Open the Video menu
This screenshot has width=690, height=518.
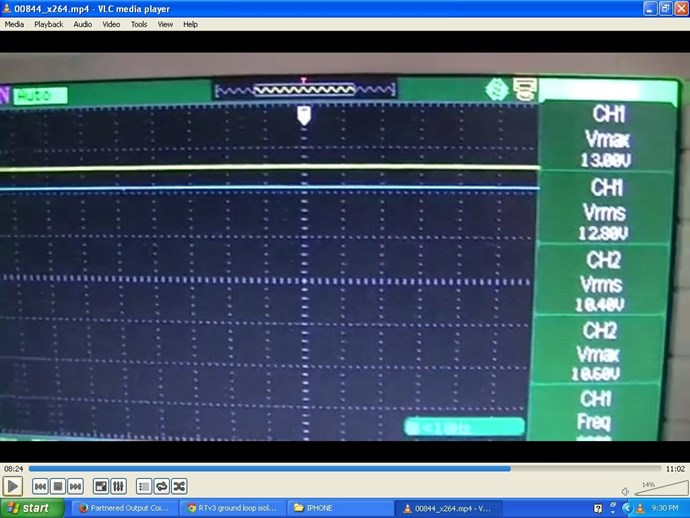[111, 24]
